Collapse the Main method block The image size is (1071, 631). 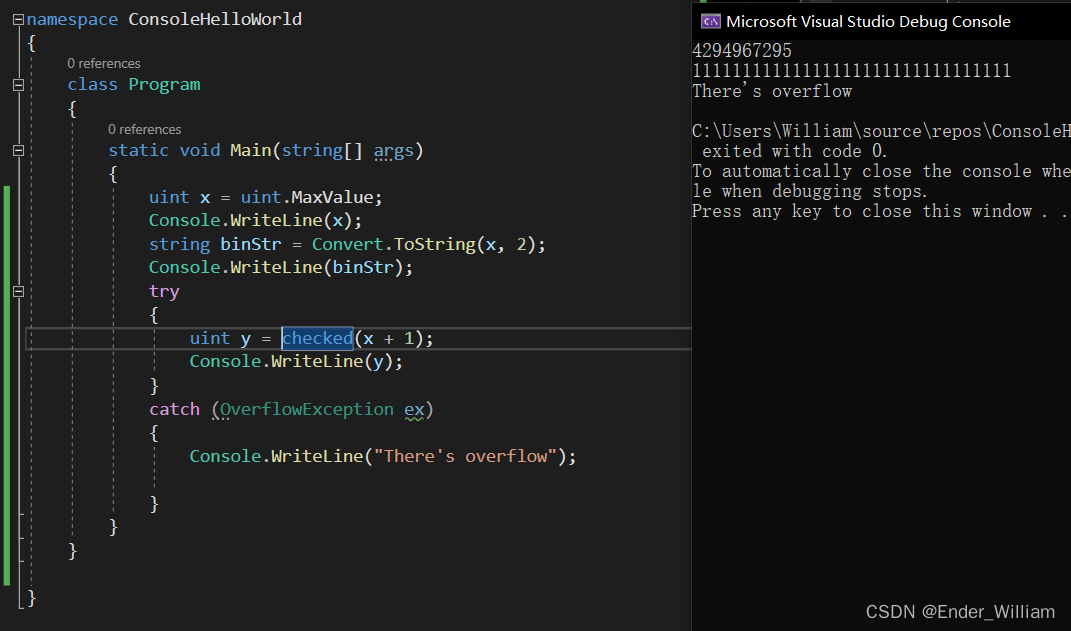[x=18, y=151]
